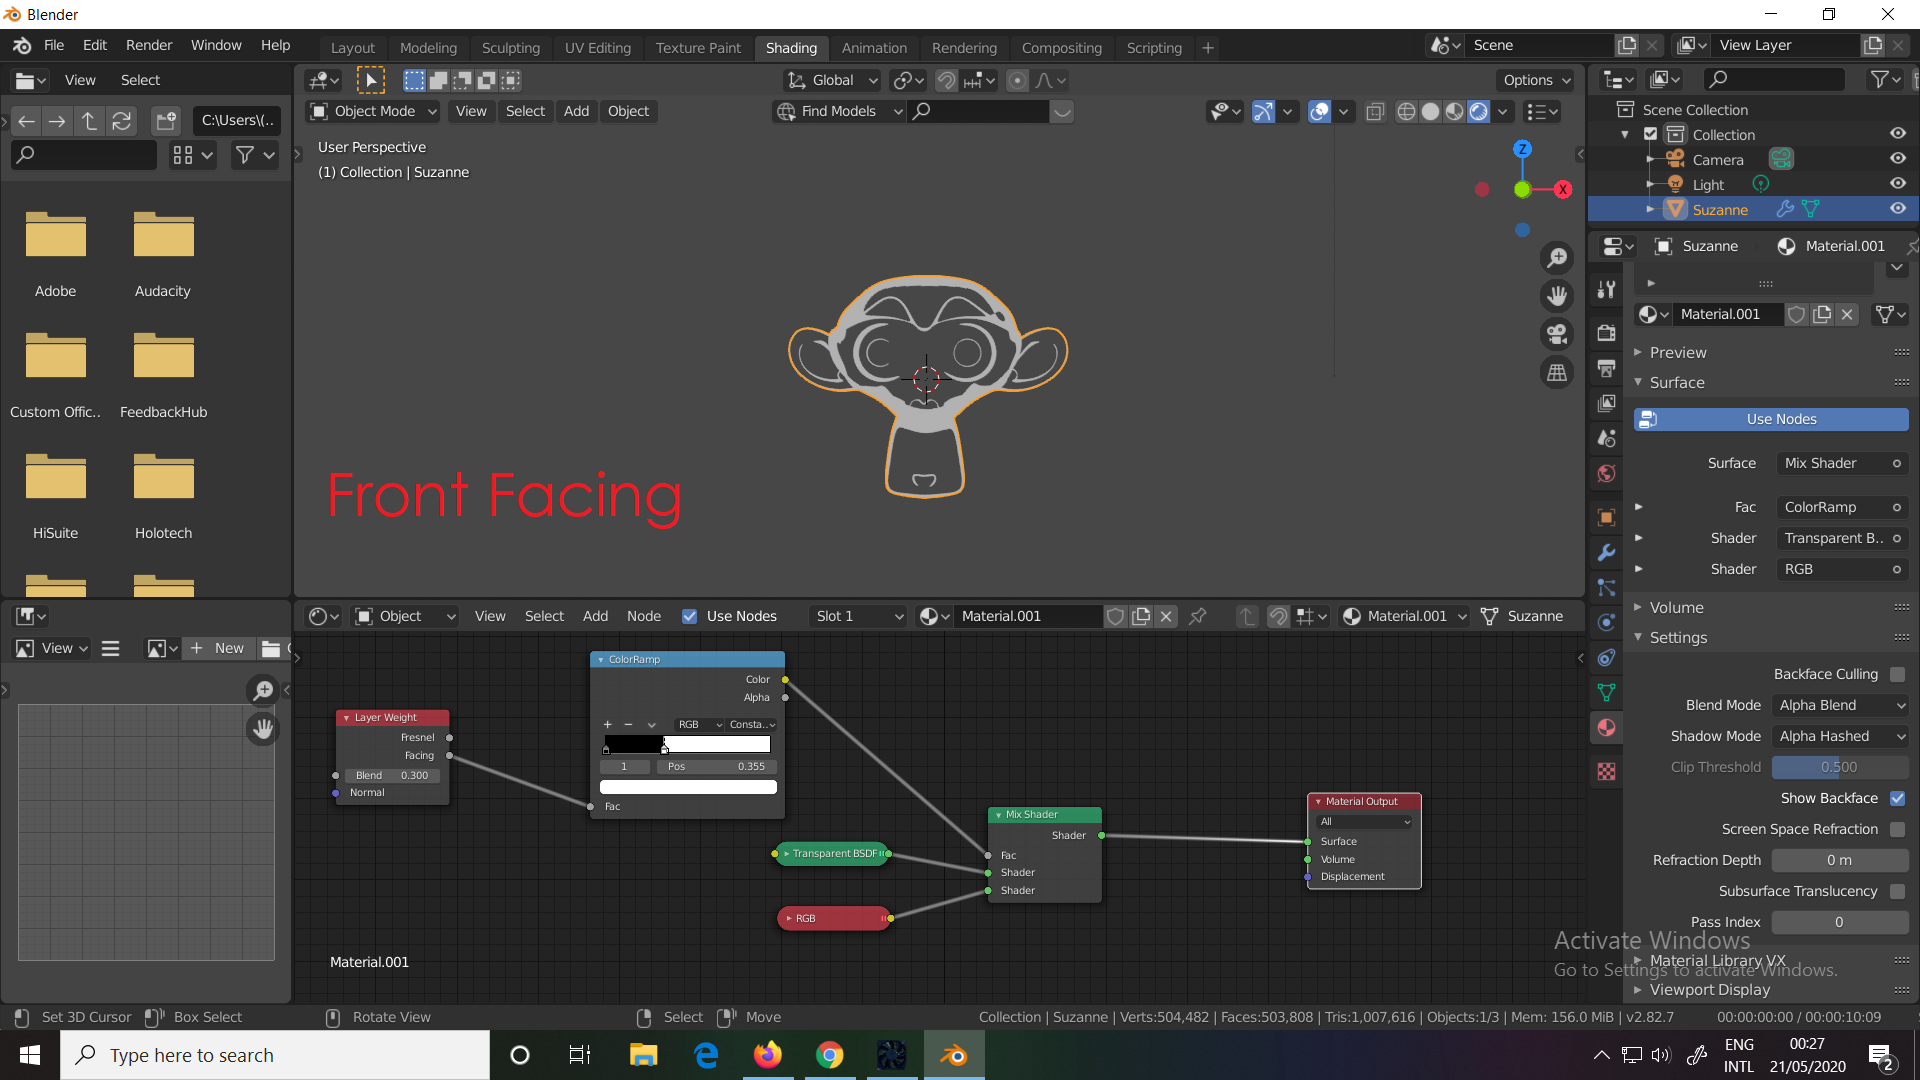The image size is (1920, 1080).
Task: Open the Object Mode dropdown
Action: (373, 111)
